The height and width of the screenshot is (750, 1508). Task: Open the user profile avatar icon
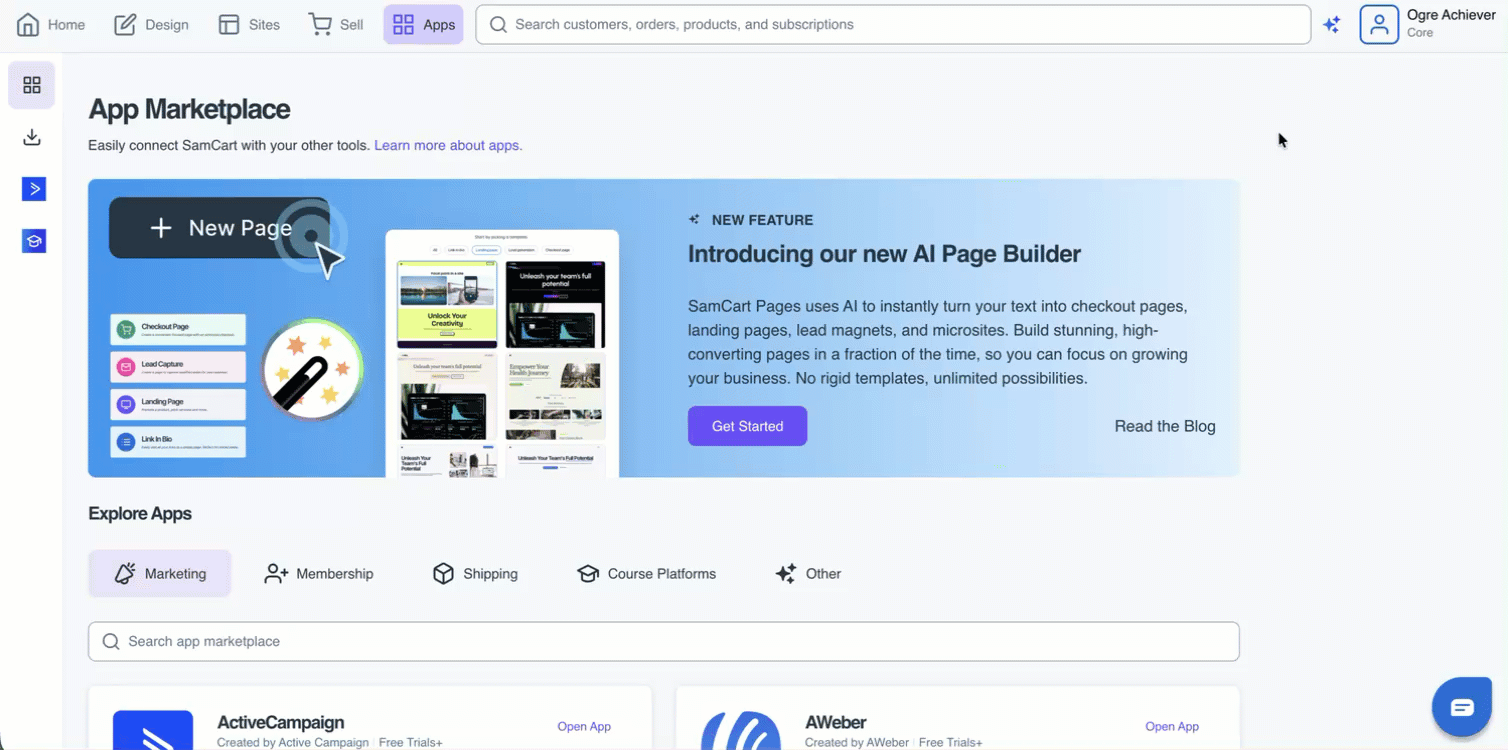(x=1379, y=25)
